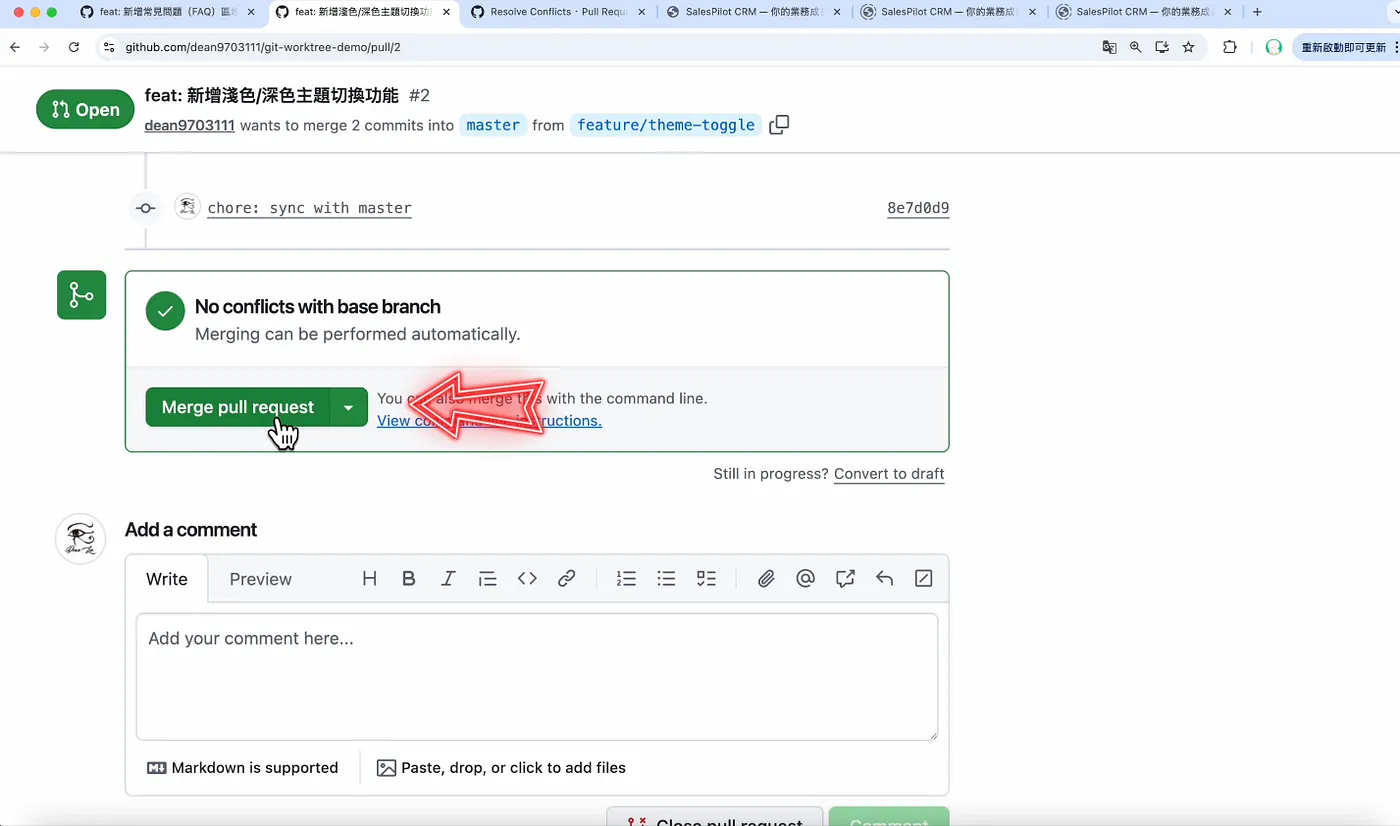Open the chore: sync with master commit
Viewport: 1400px width, 826px height.
(x=309, y=208)
